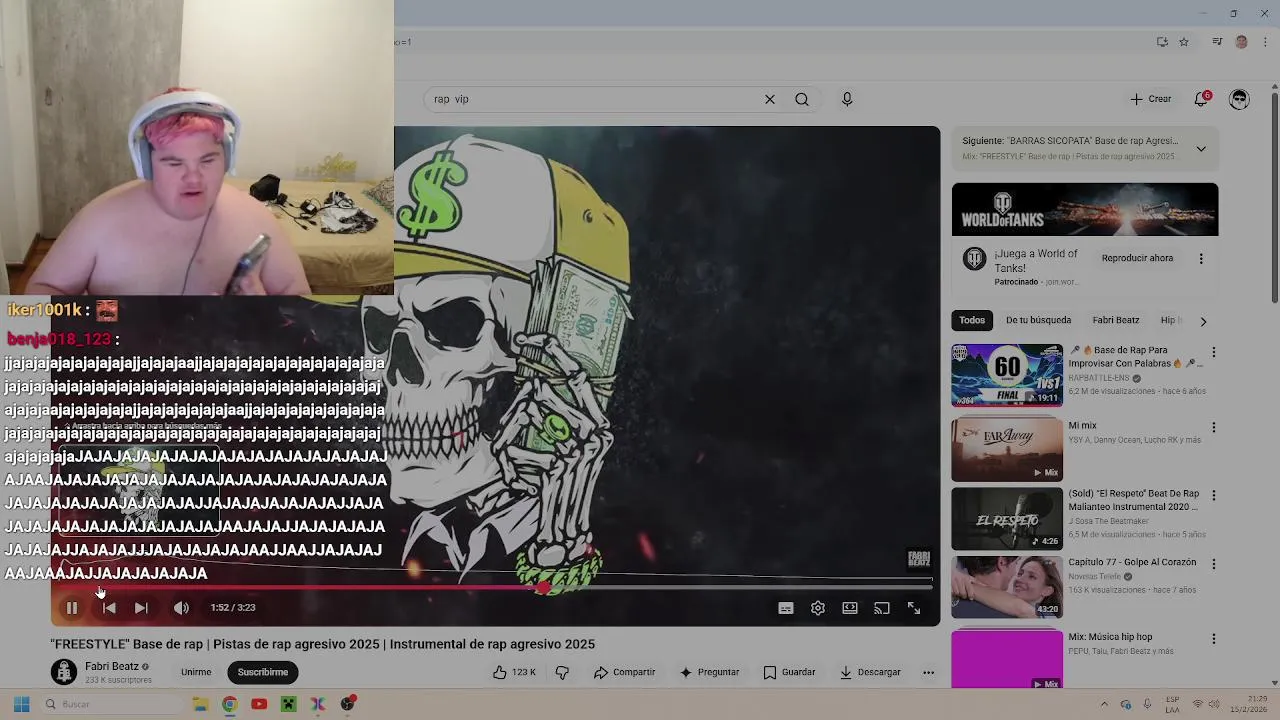The image size is (1280, 720).
Task: Install app icon in address bar
Action: click(1162, 42)
